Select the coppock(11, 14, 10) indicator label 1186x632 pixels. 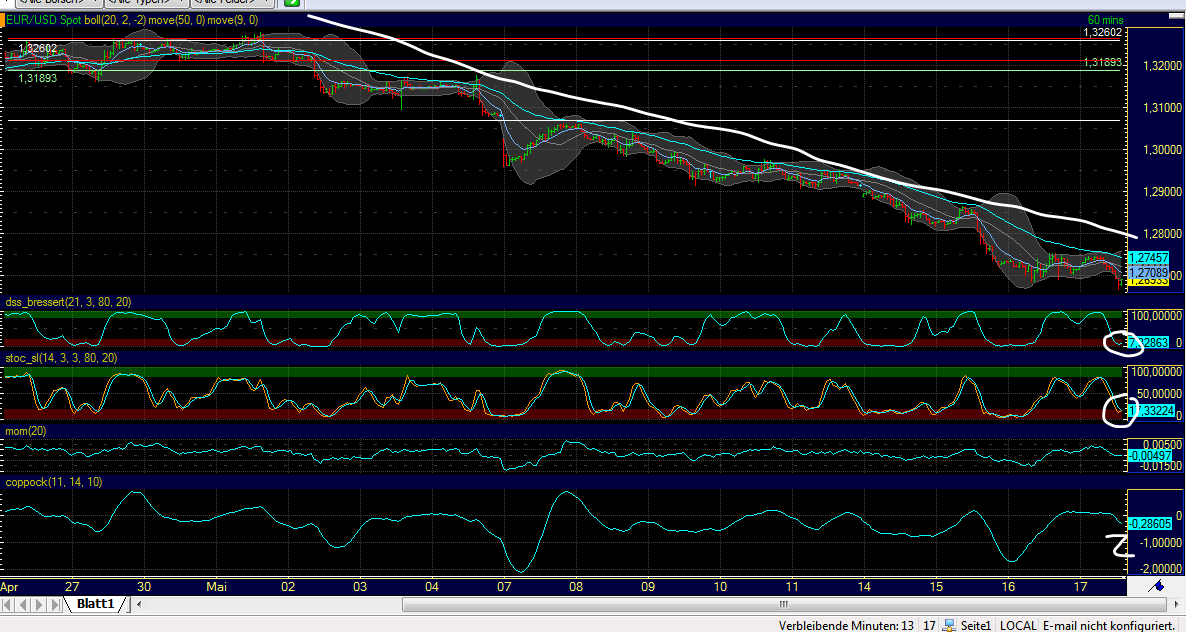tap(54, 482)
